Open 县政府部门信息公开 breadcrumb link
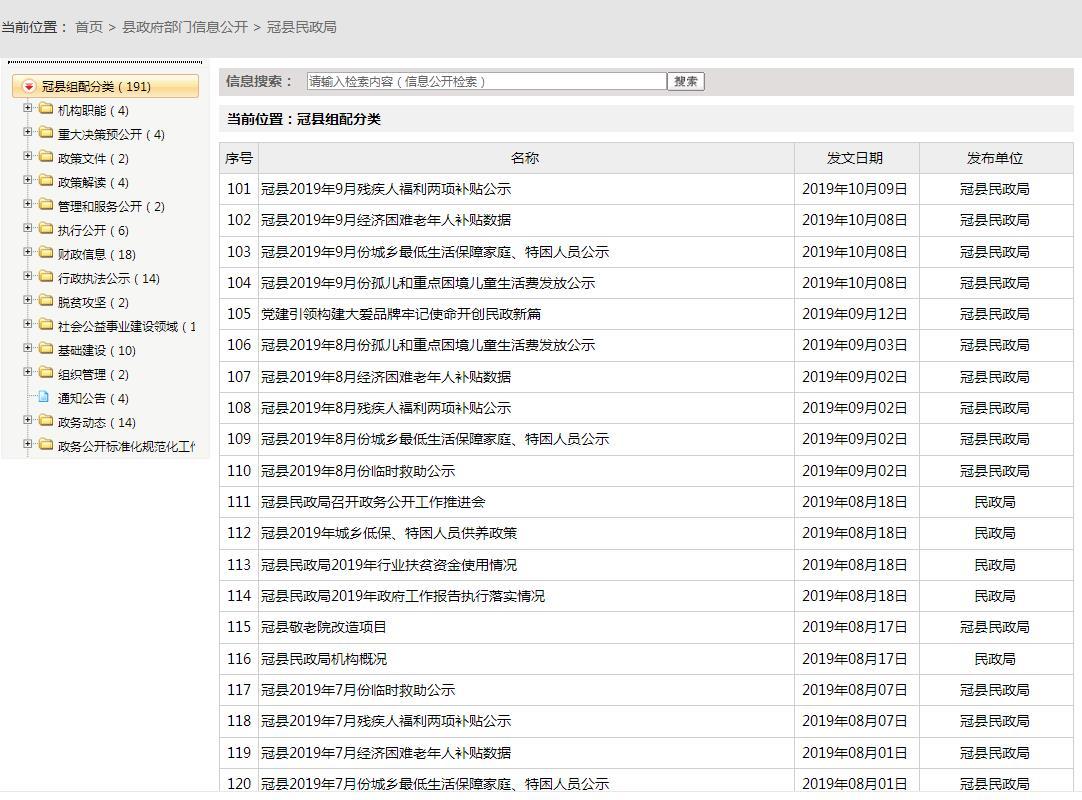Viewport: 1082px width, 800px height. 185,27
